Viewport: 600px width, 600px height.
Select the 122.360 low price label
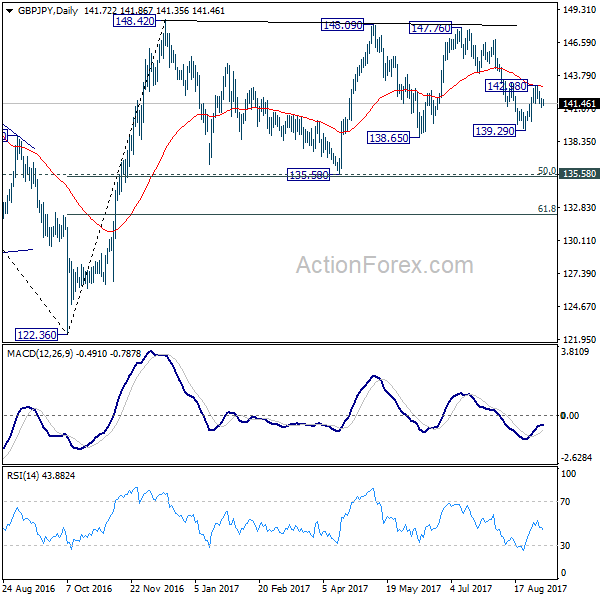click(37, 335)
